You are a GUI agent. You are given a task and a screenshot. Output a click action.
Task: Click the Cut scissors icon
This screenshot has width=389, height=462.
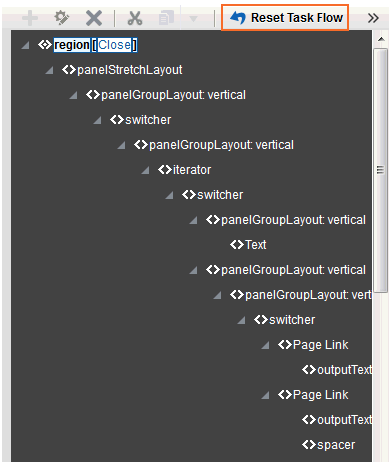click(135, 18)
